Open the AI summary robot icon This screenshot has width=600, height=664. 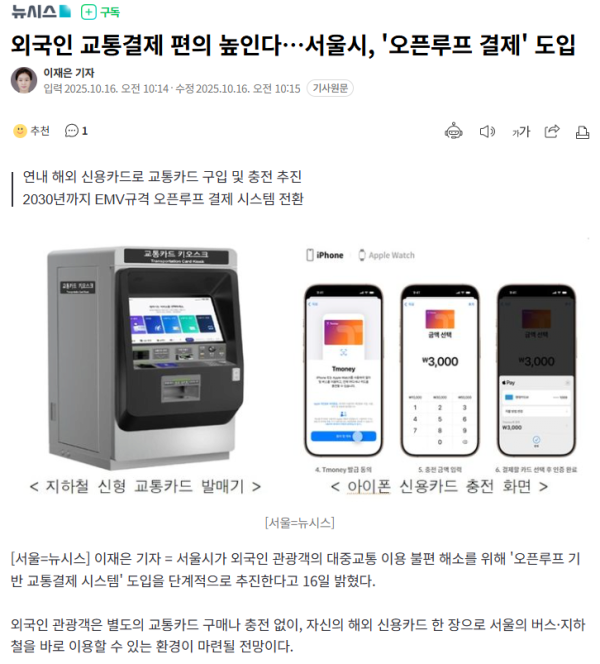click(453, 131)
